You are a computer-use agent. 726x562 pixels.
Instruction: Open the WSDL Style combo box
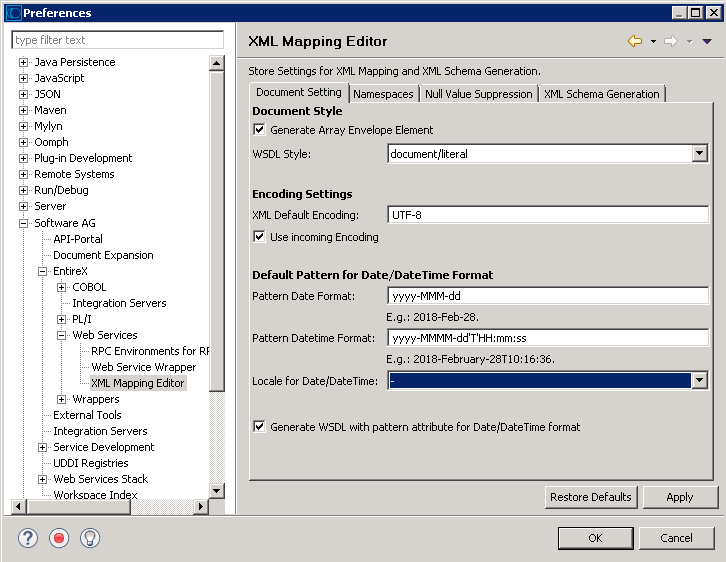pyautogui.click(x=548, y=154)
